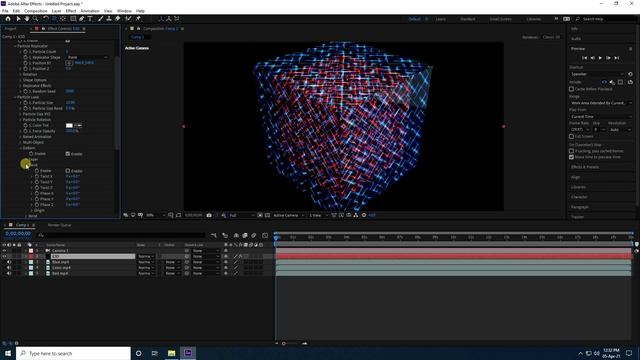
Task: Select the Puppet Pin tool
Action: (138, 19)
